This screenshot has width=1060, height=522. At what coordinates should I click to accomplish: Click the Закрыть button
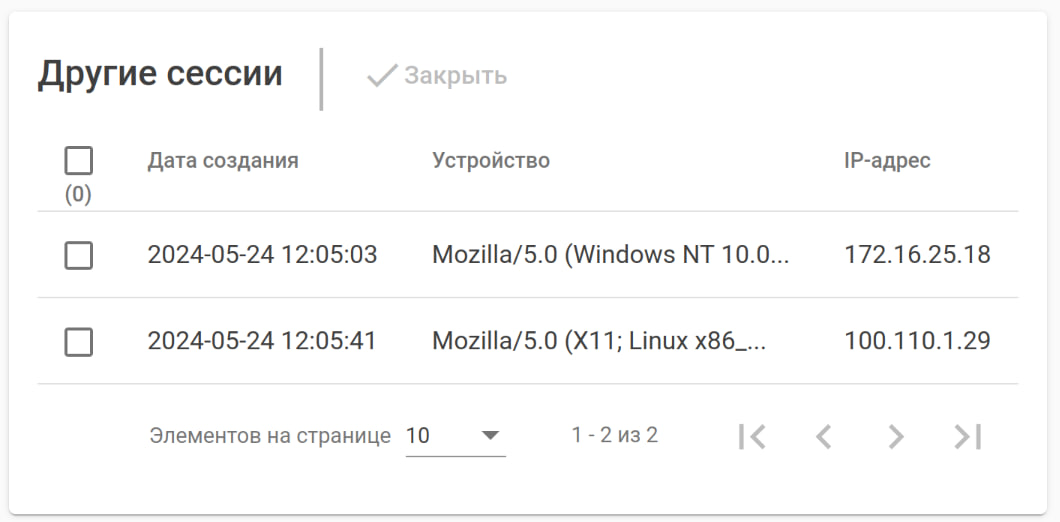(437, 76)
